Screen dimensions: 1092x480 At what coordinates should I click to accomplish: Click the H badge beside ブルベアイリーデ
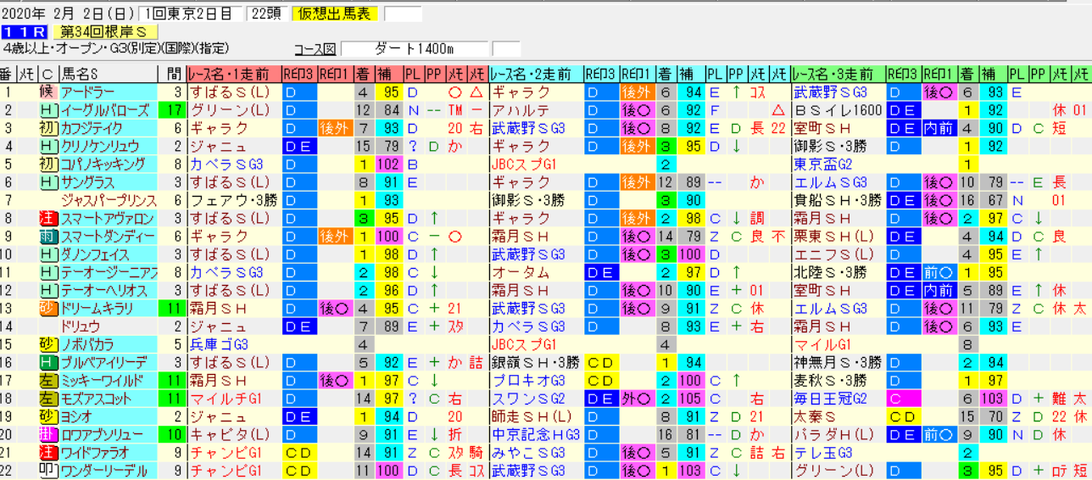point(47,363)
